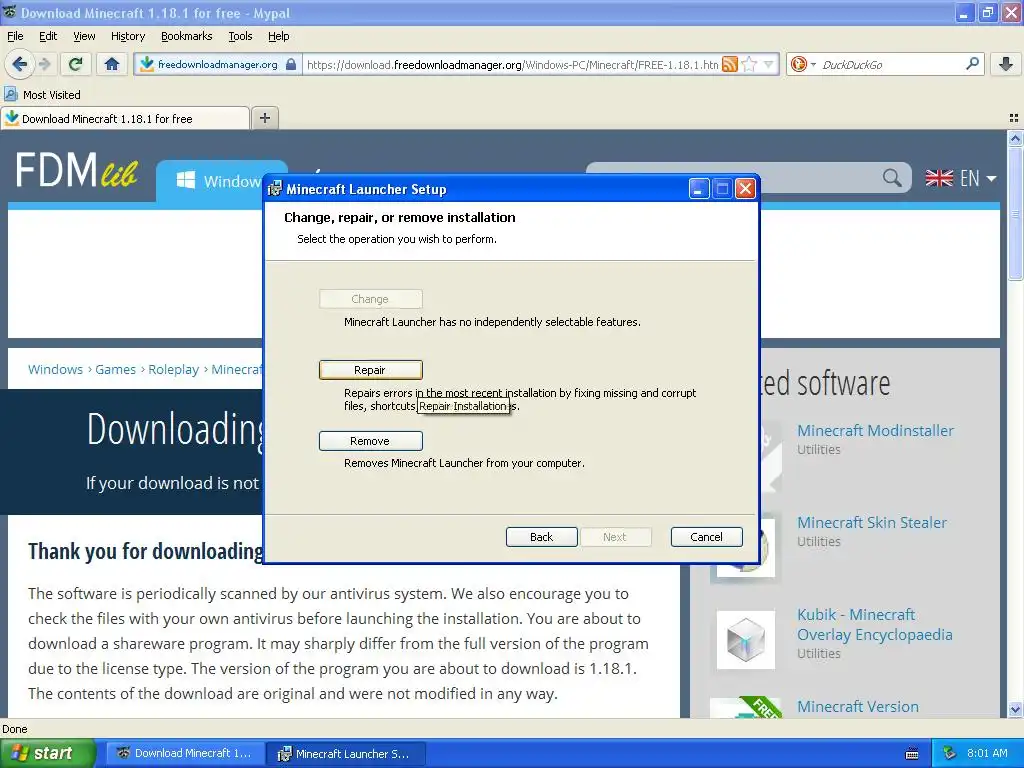This screenshot has height=768, width=1024.
Task: Open a new tab with plus button
Action: pyautogui.click(x=264, y=118)
